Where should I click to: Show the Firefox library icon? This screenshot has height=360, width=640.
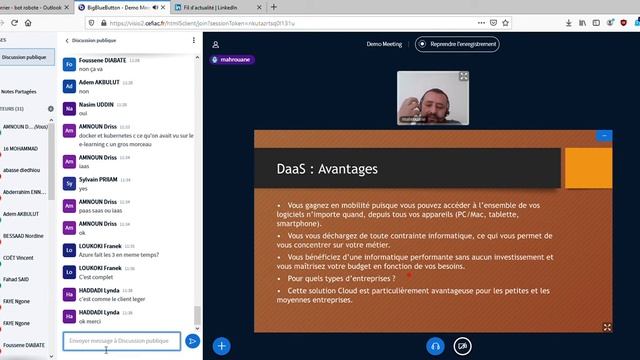point(582,23)
